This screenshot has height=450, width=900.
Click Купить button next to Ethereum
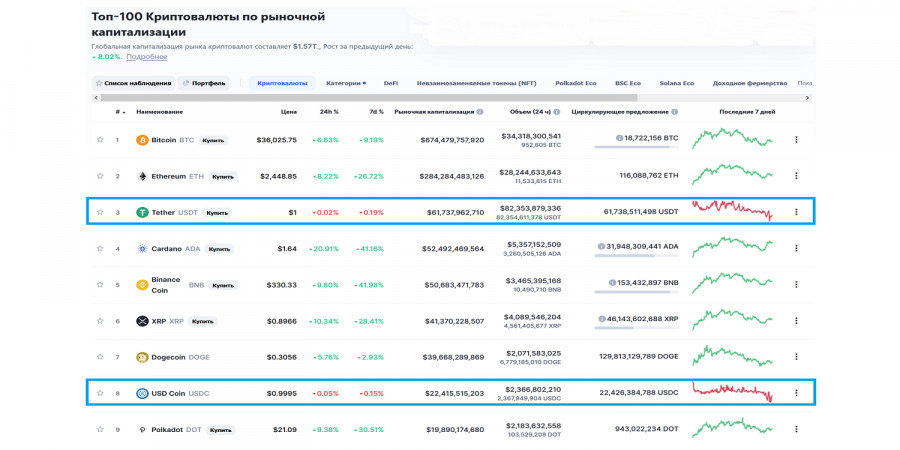[x=223, y=176]
